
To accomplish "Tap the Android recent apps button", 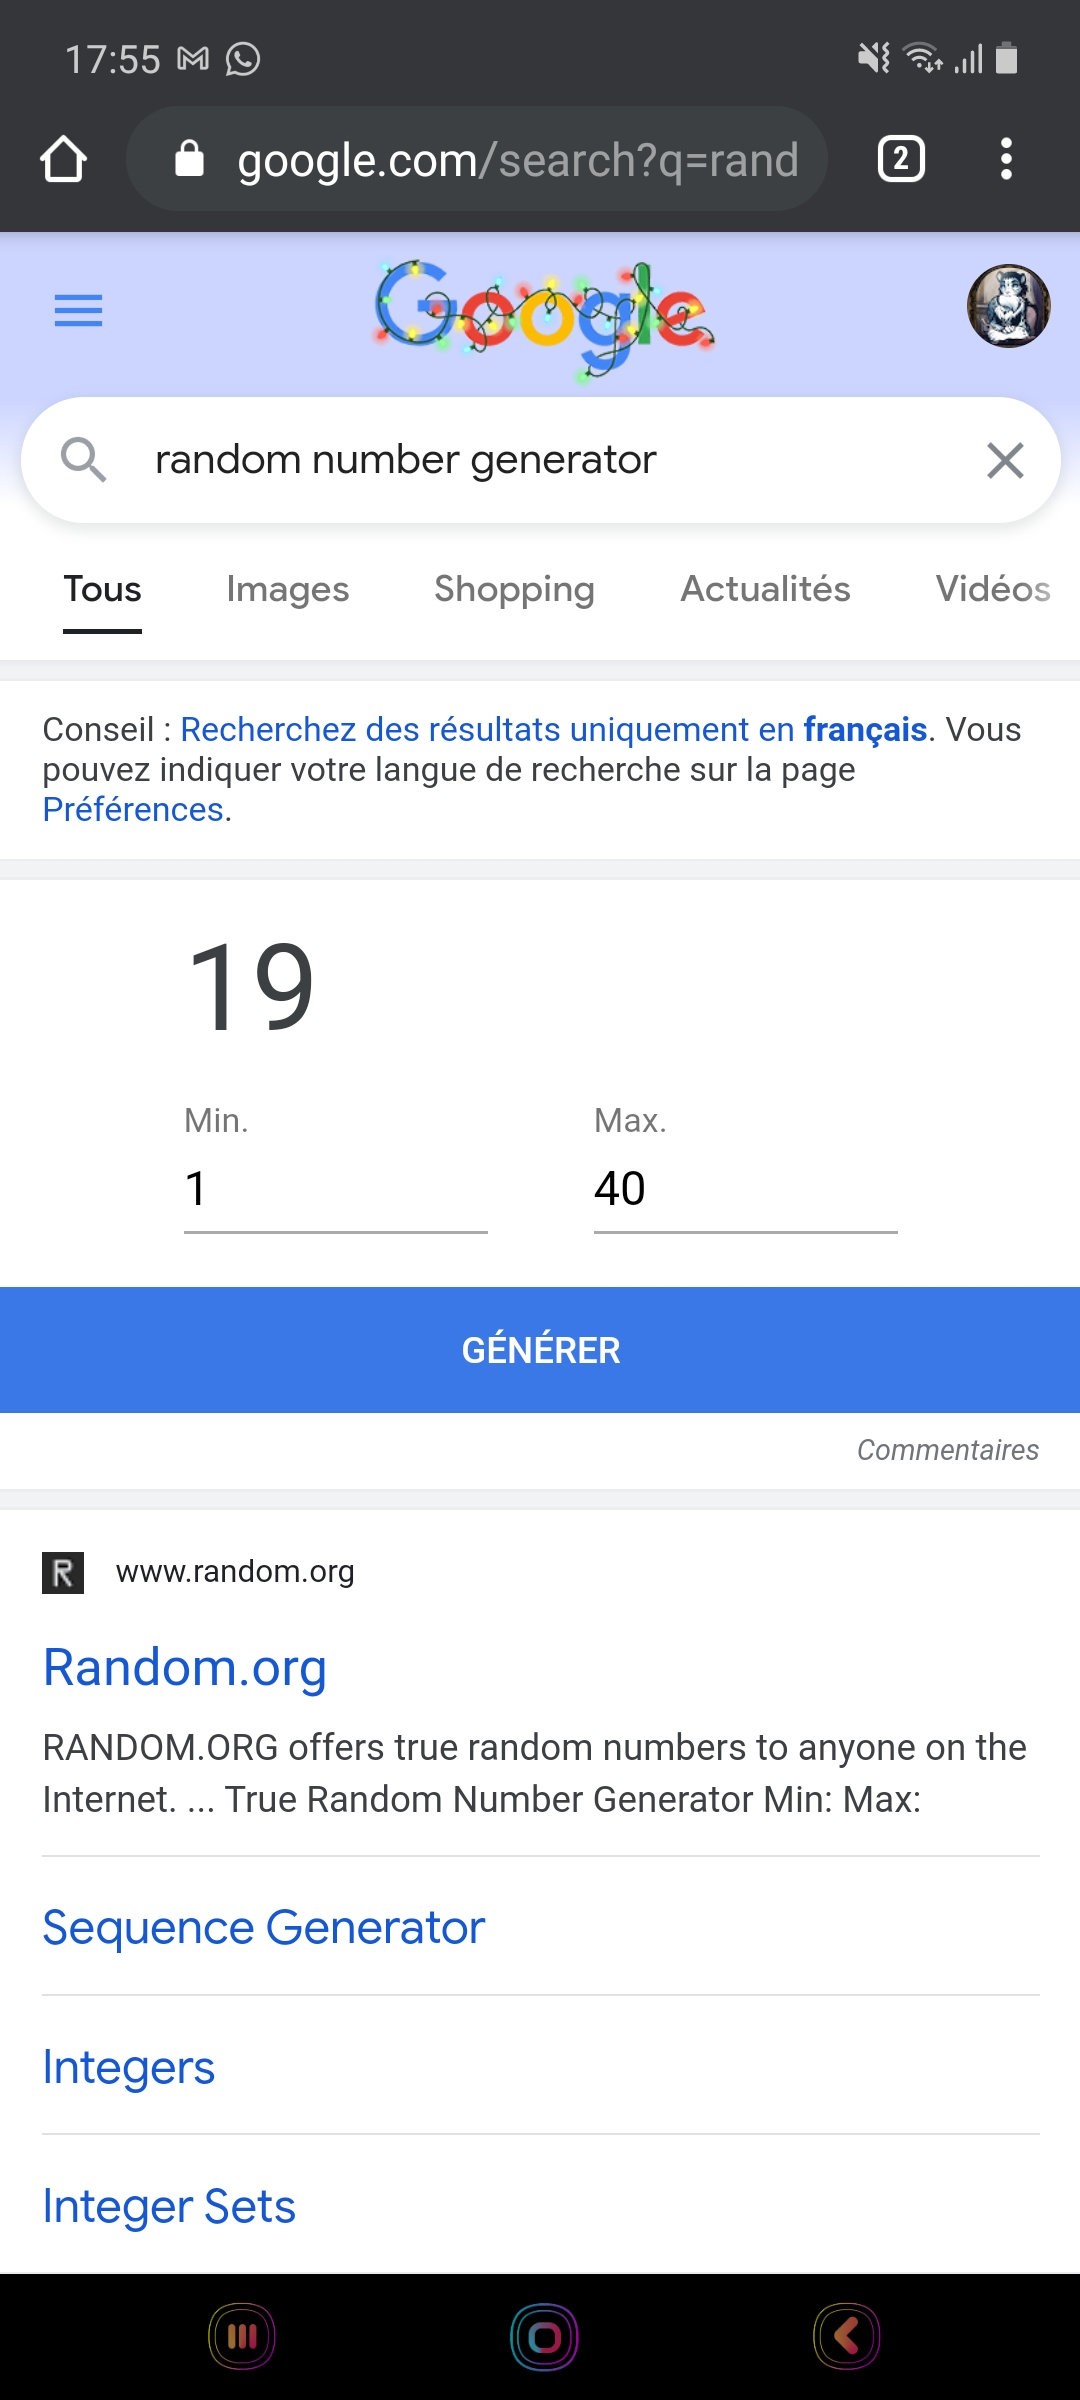I will tap(241, 2337).
